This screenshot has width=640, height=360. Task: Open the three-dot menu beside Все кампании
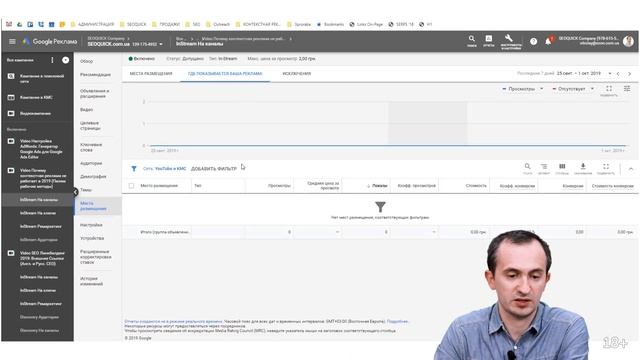coord(52,60)
